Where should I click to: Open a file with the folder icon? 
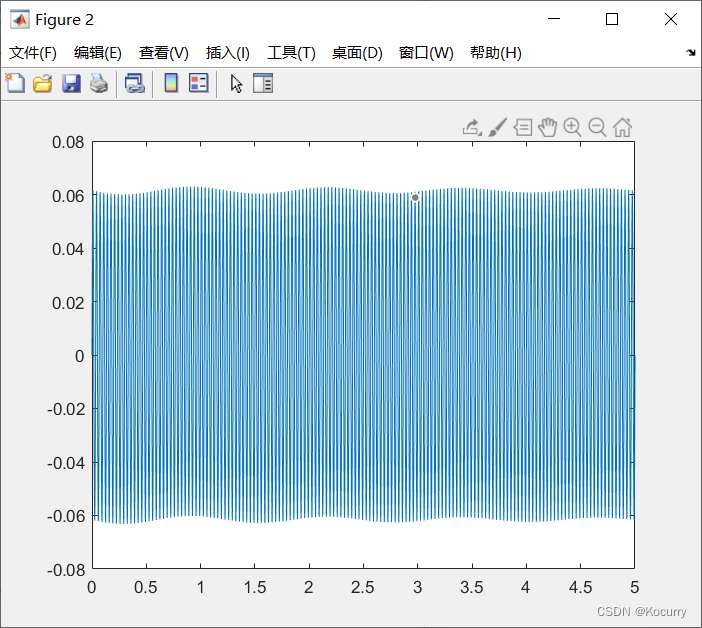click(43, 84)
